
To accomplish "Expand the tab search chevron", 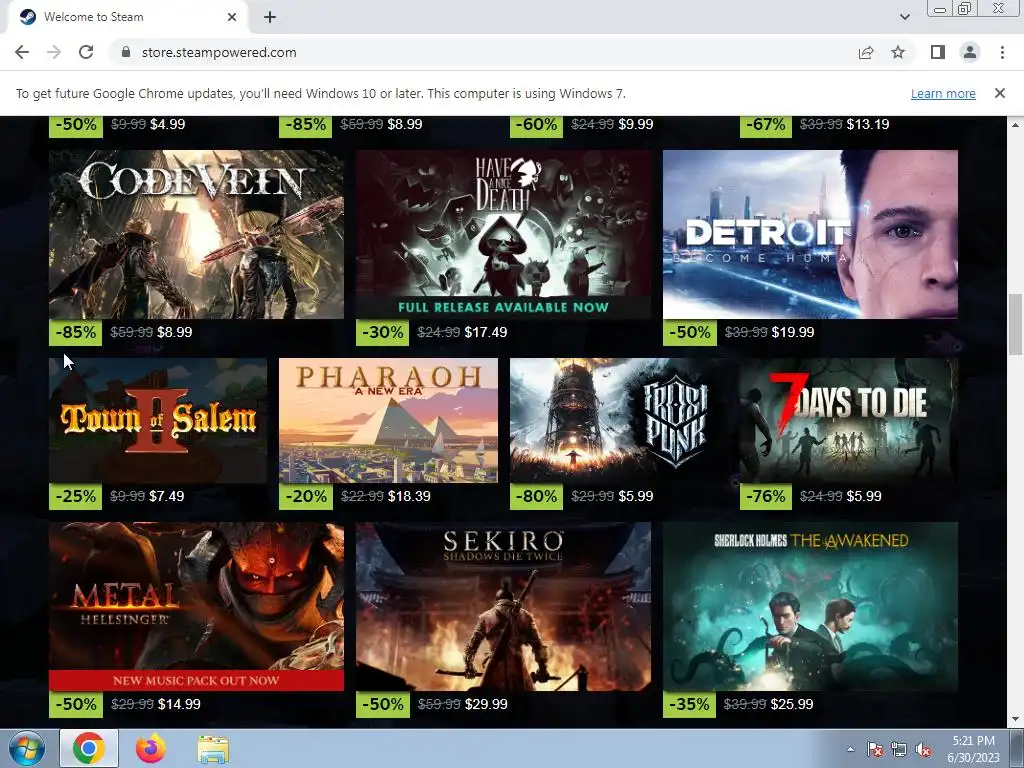I will click(904, 17).
